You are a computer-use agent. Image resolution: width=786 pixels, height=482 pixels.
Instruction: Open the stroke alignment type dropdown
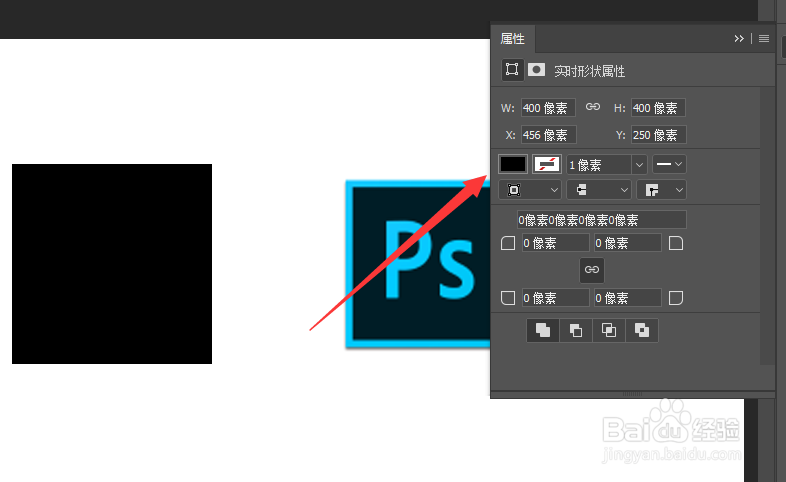(x=530, y=190)
